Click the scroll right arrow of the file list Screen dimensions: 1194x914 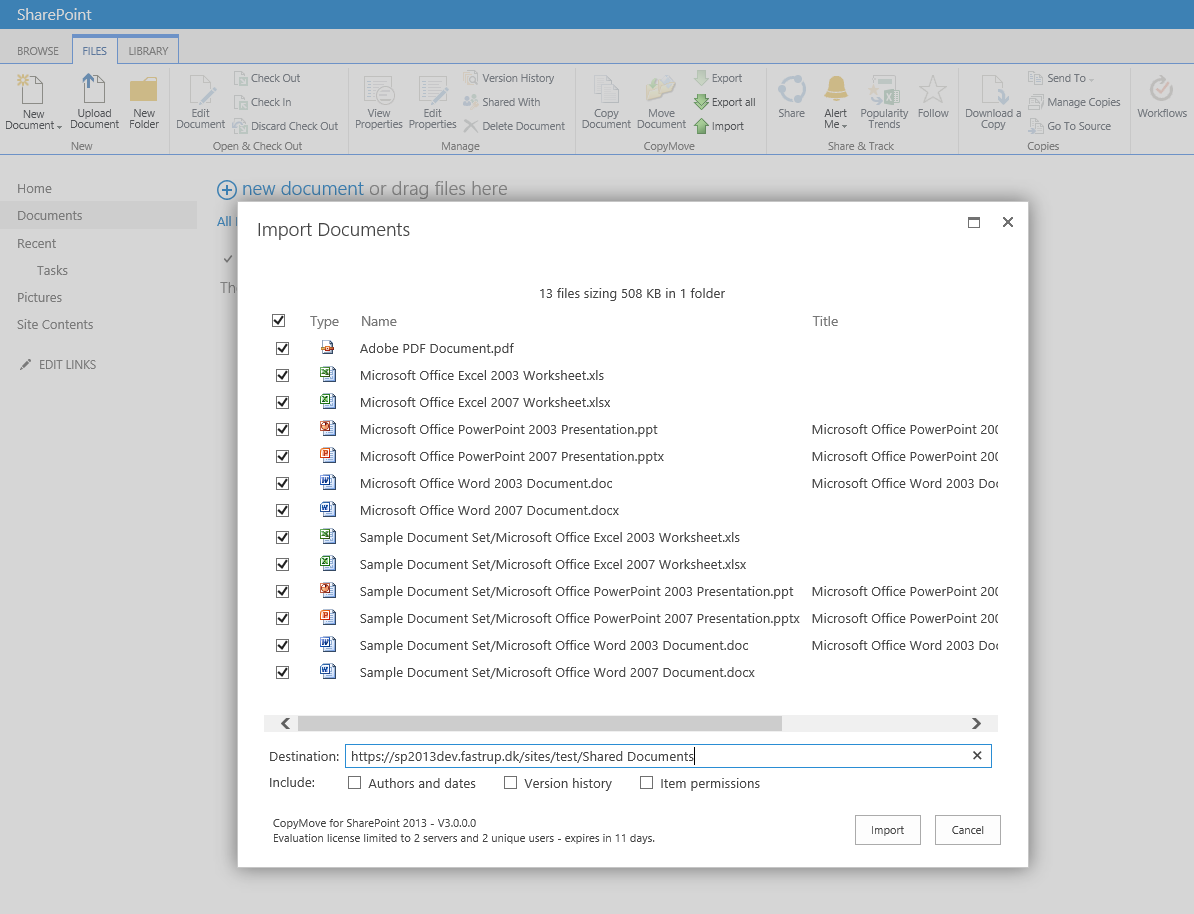(976, 724)
